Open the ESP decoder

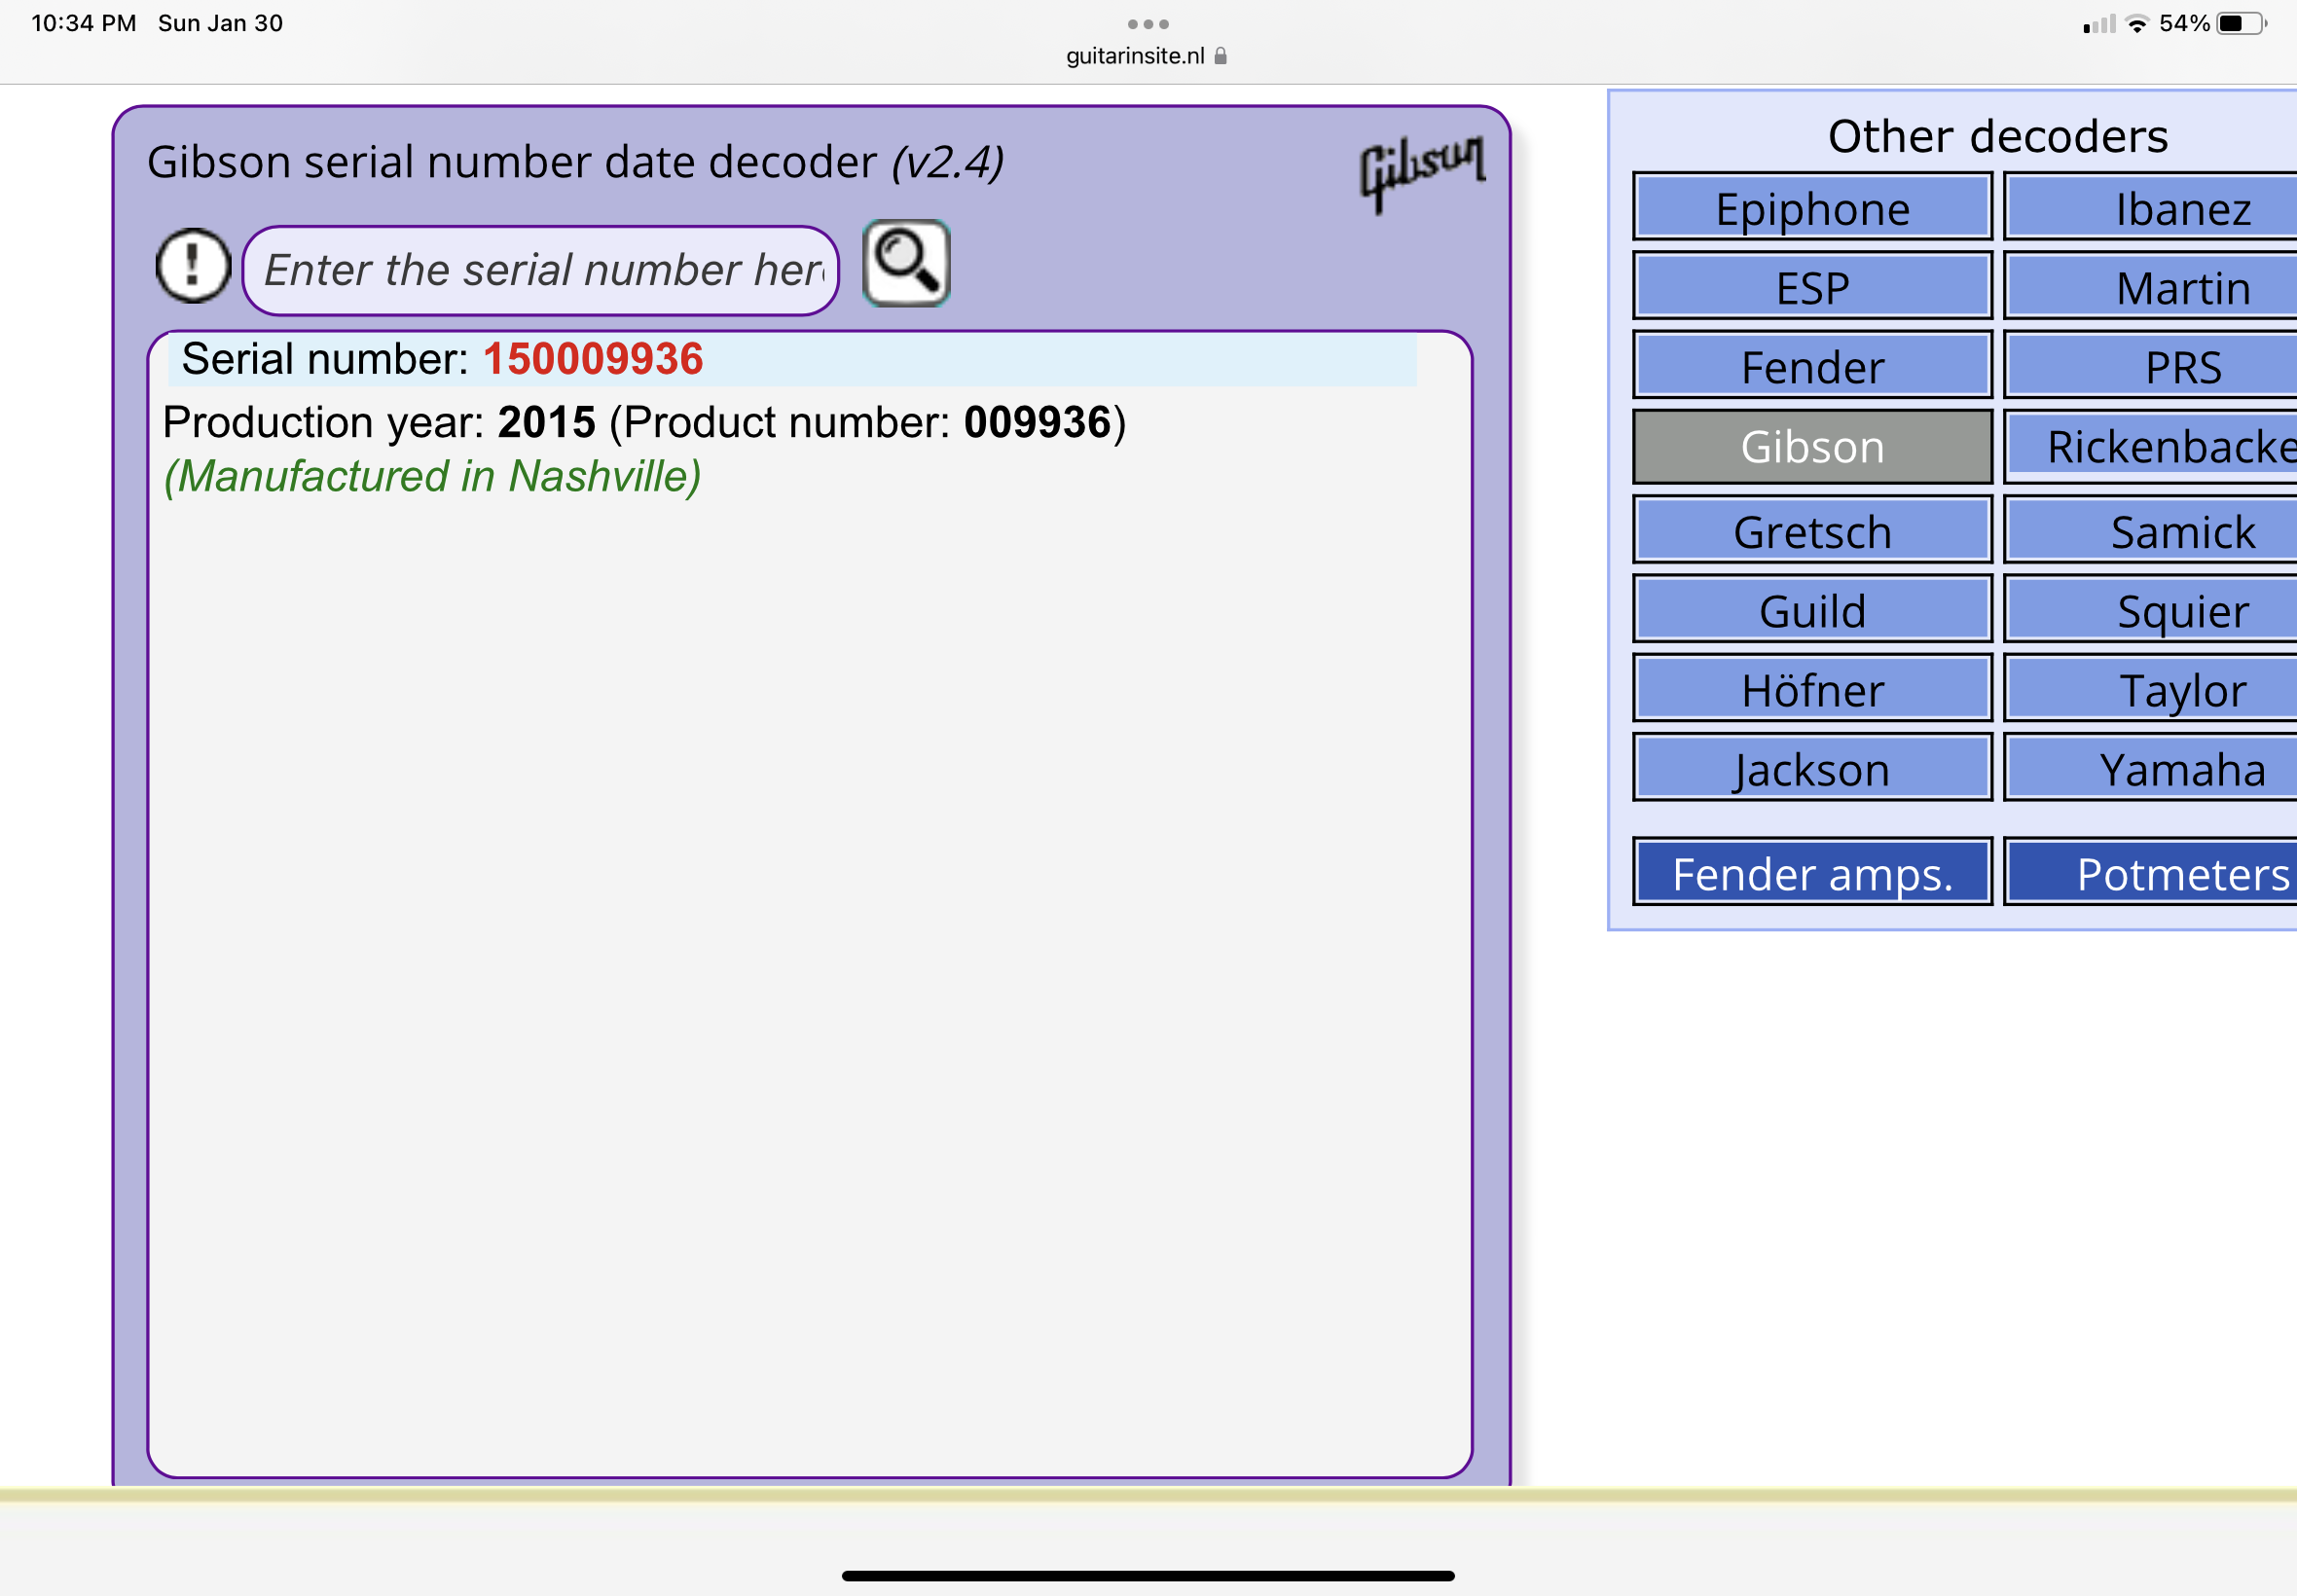click(1812, 286)
